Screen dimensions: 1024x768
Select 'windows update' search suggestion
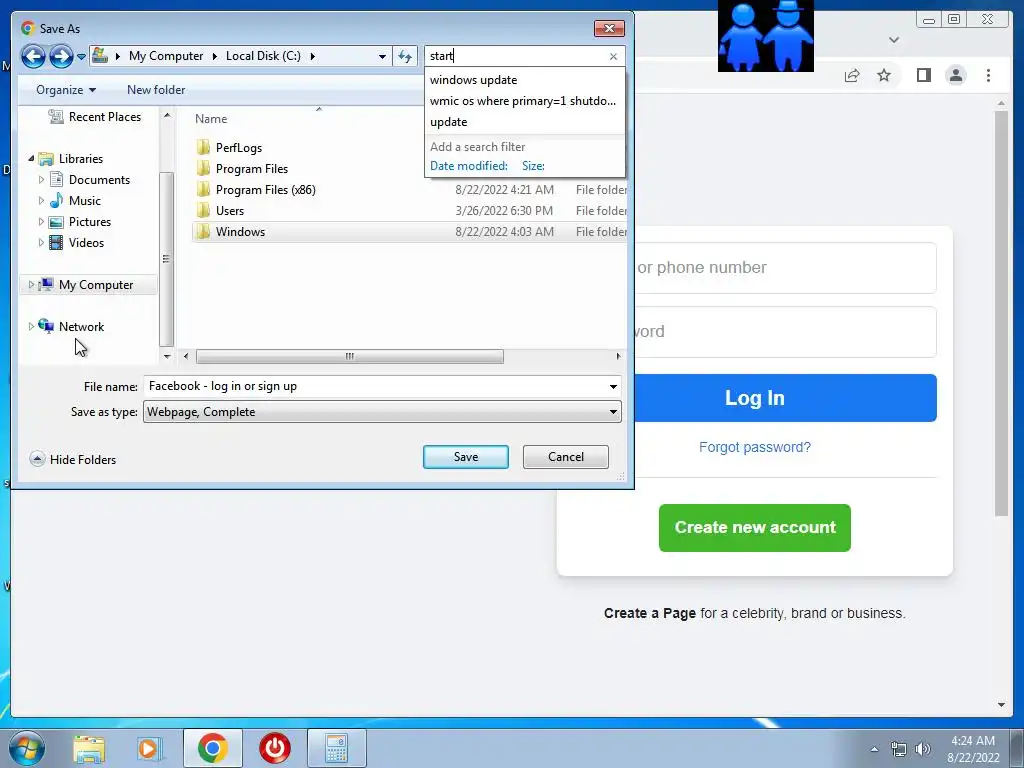473,80
